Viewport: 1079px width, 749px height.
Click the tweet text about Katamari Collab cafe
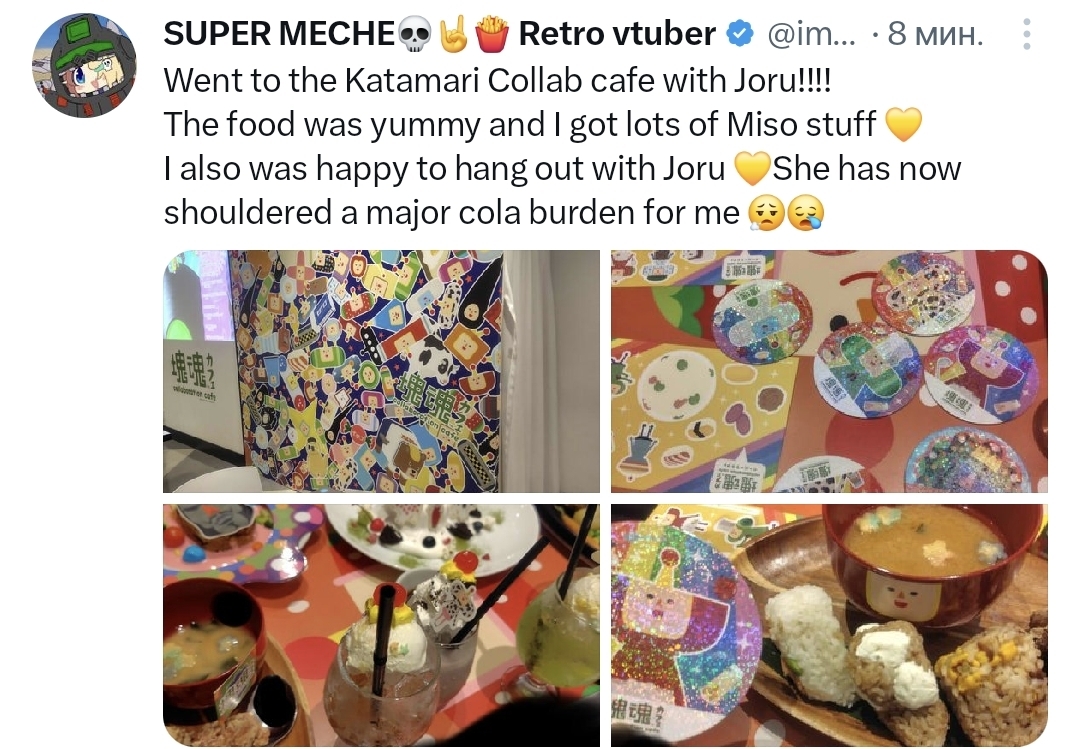[498, 81]
